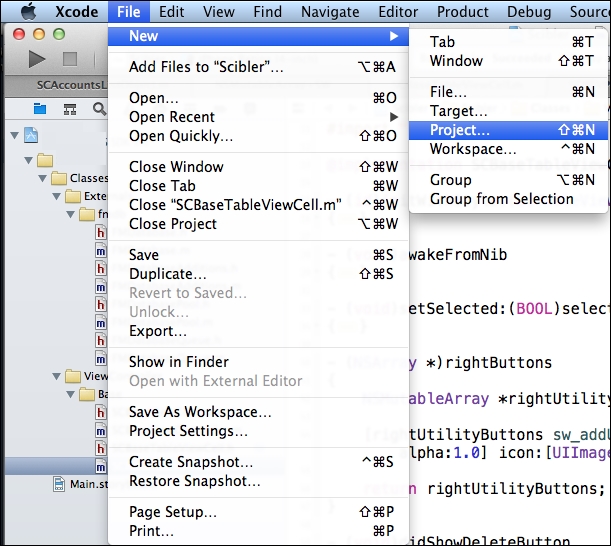This screenshot has height=546, width=611.
Task: Open the Apple menu
Action: [x=28, y=11]
